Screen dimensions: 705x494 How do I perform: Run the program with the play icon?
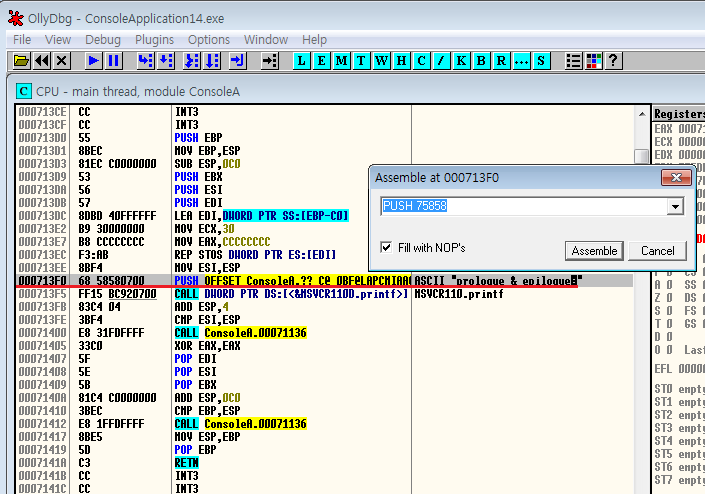tap(94, 61)
